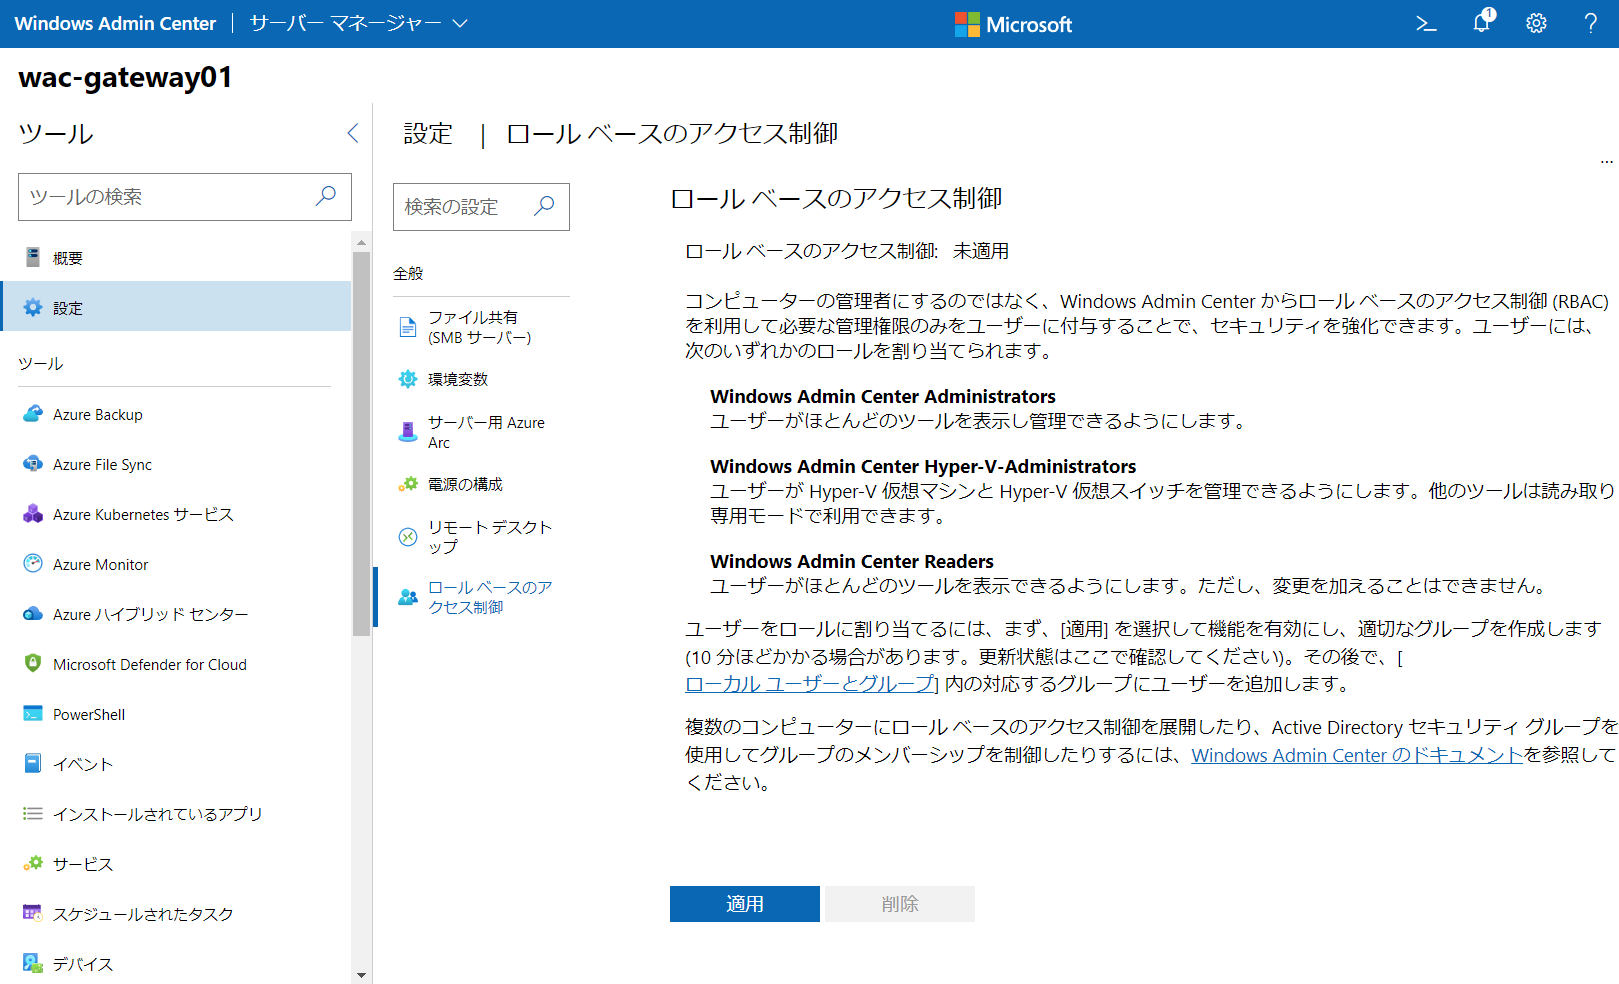Open the イベント (Events) tool
Viewport: 1619px width, 984px height.
pyautogui.click(x=82, y=763)
